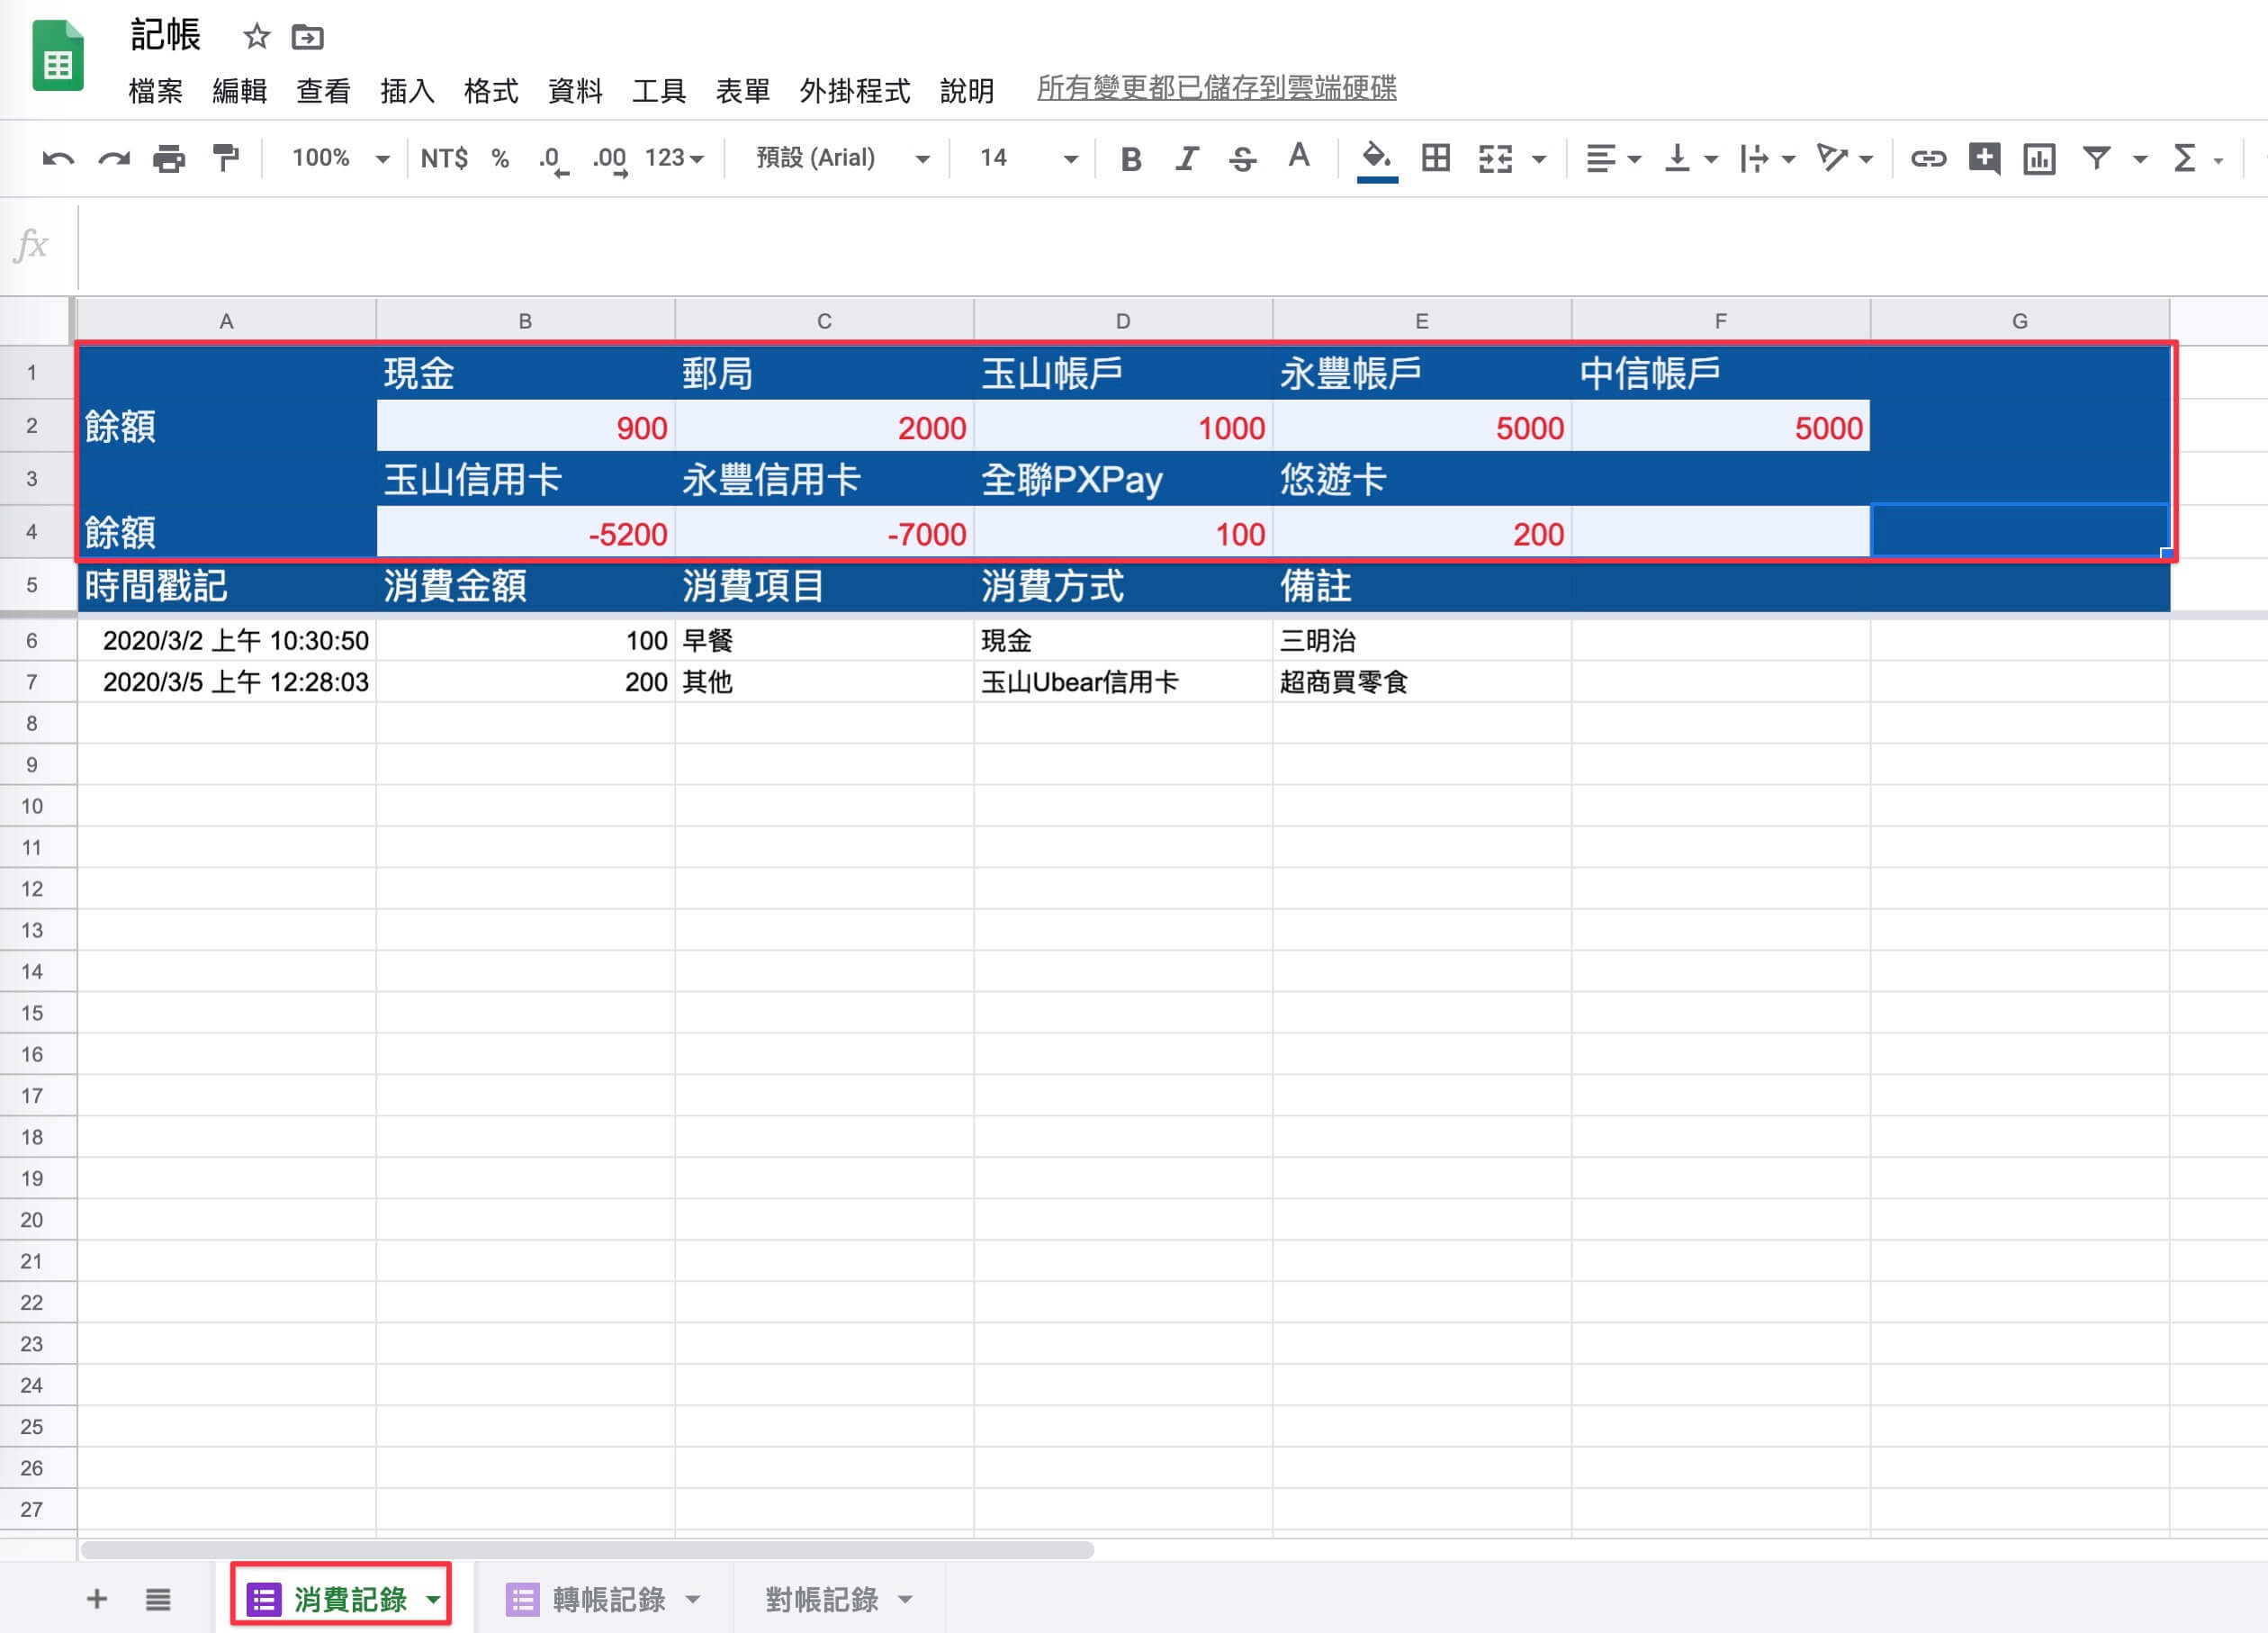Toggle strikethrough formatting
The height and width of the screenshot is (1633, 2268).
point(1243,159)
